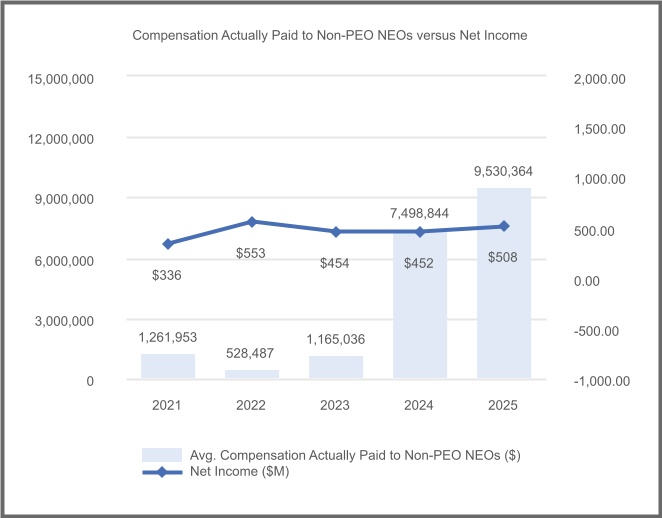Select the 2024 Net Income diamond marker
662x518 pixels.
tap(419, 231)
